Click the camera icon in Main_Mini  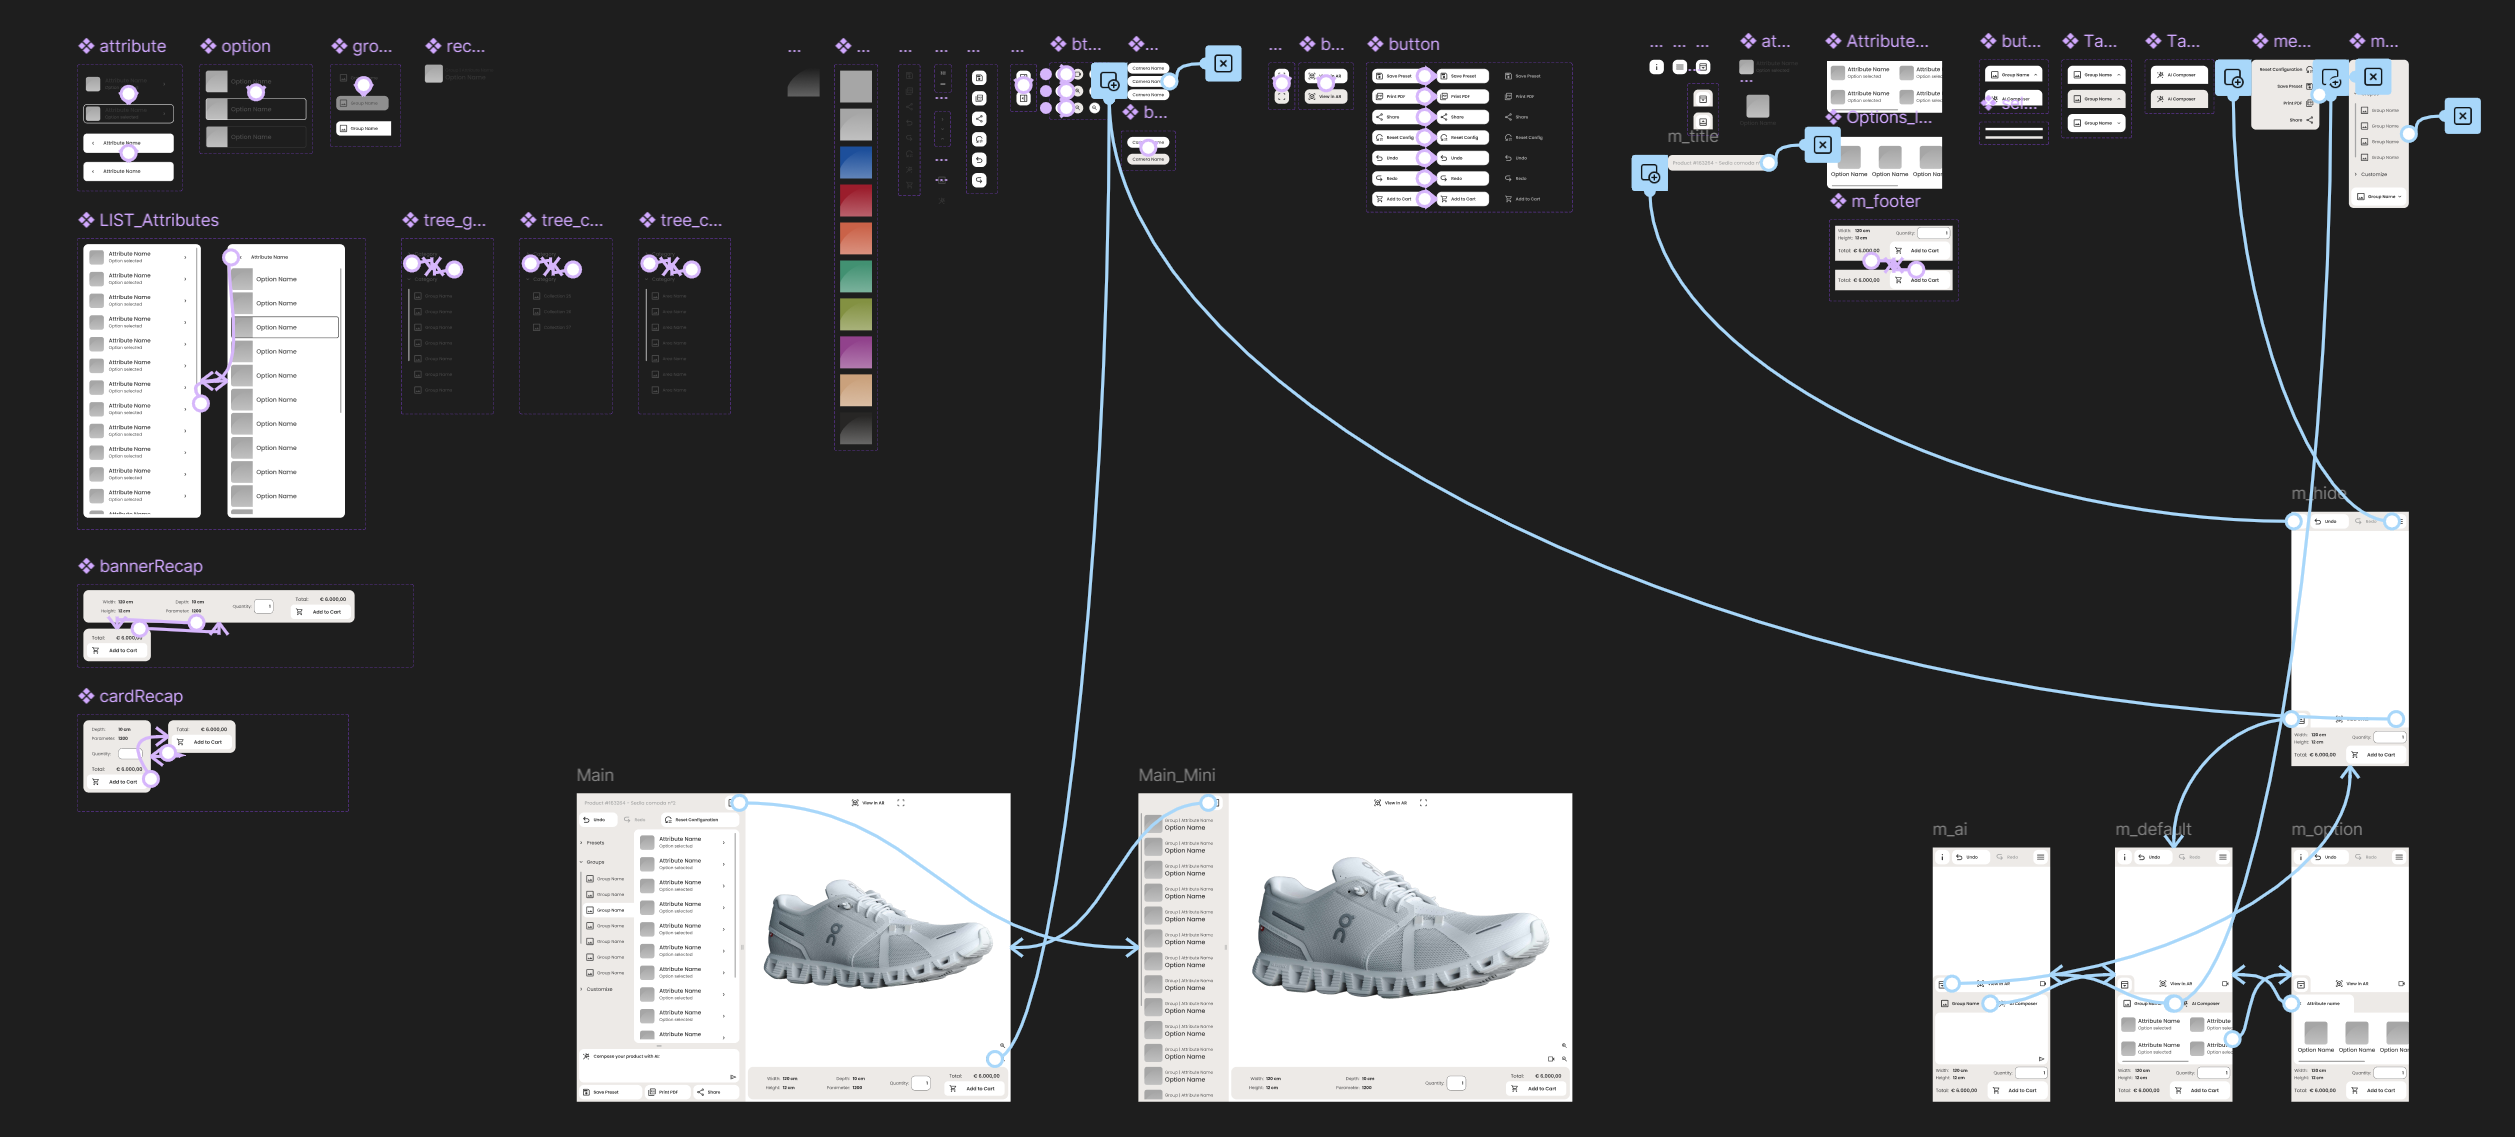[x=1552, y=1059]
